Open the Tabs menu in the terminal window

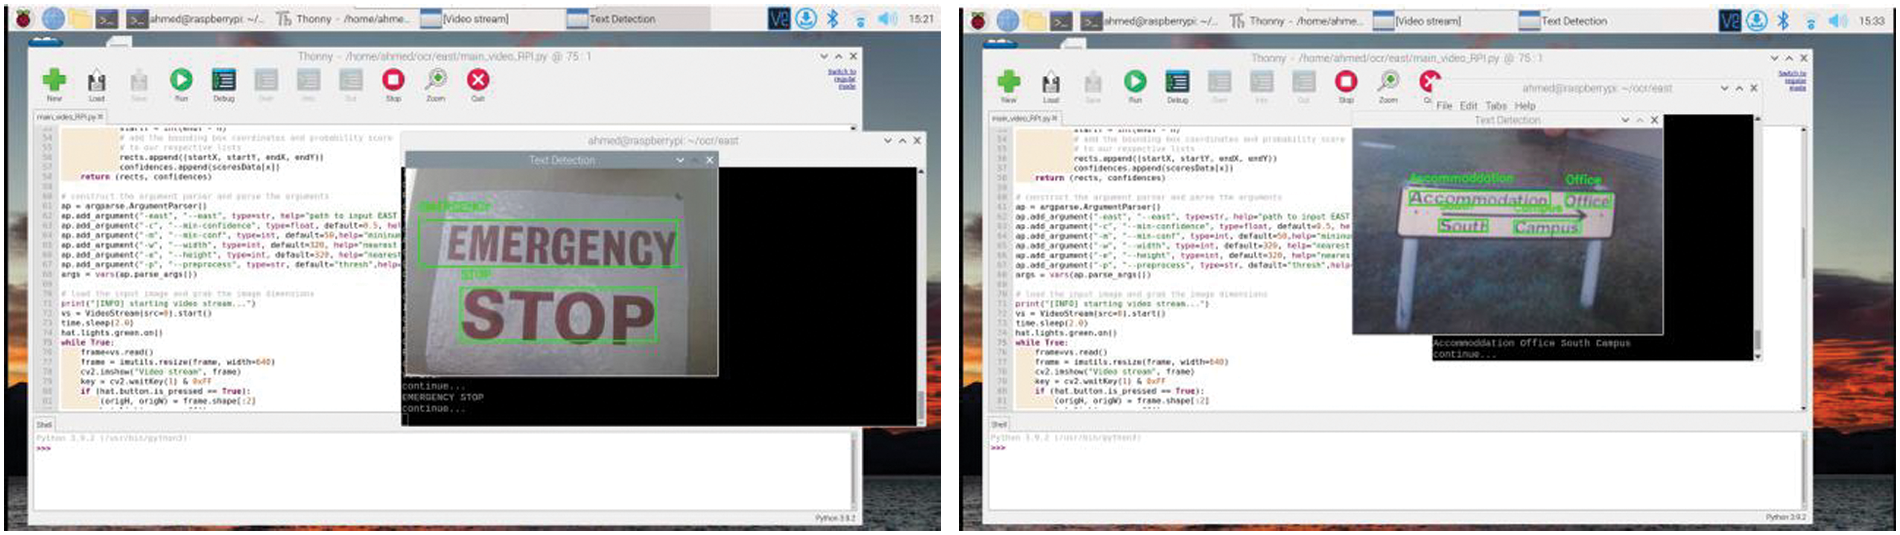point(1496,105)
